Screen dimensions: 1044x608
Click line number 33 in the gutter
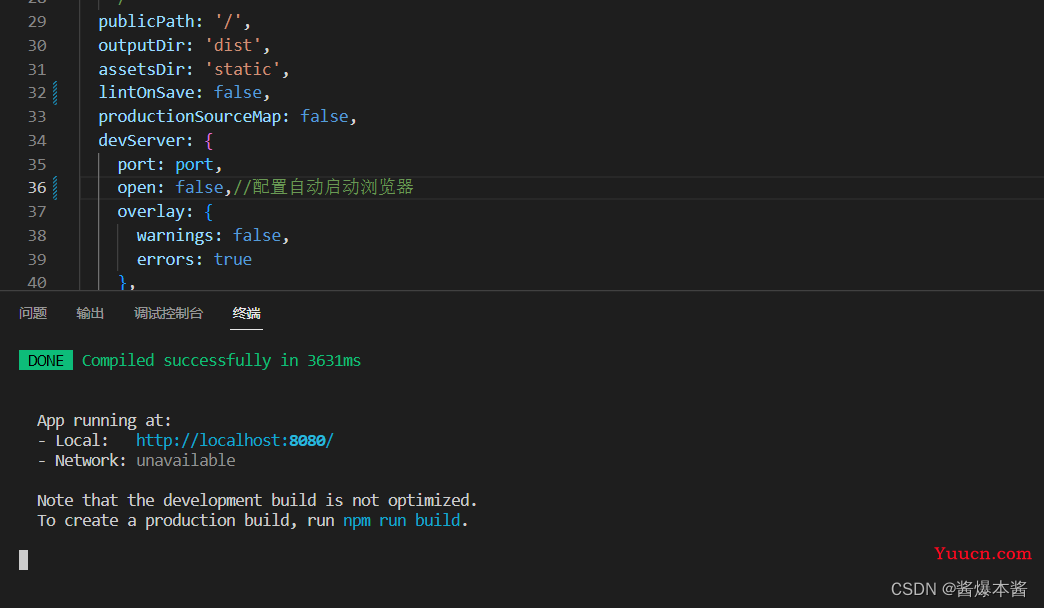click(x=37, y=117)
